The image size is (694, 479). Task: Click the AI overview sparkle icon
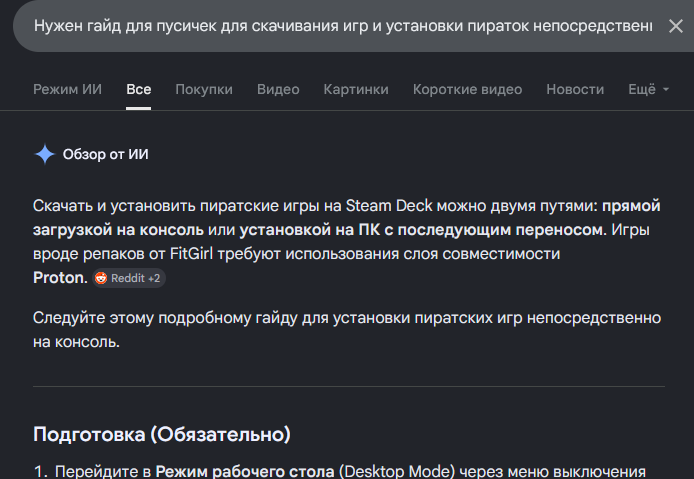coord(45,155)
